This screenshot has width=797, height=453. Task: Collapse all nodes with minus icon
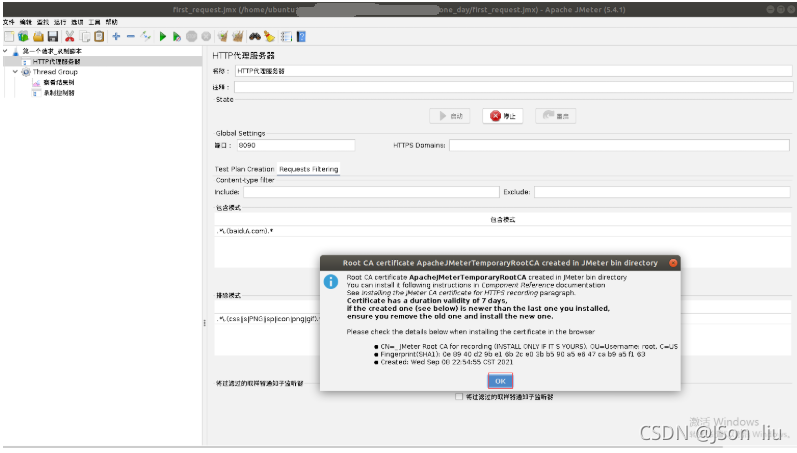click(131, 37)
